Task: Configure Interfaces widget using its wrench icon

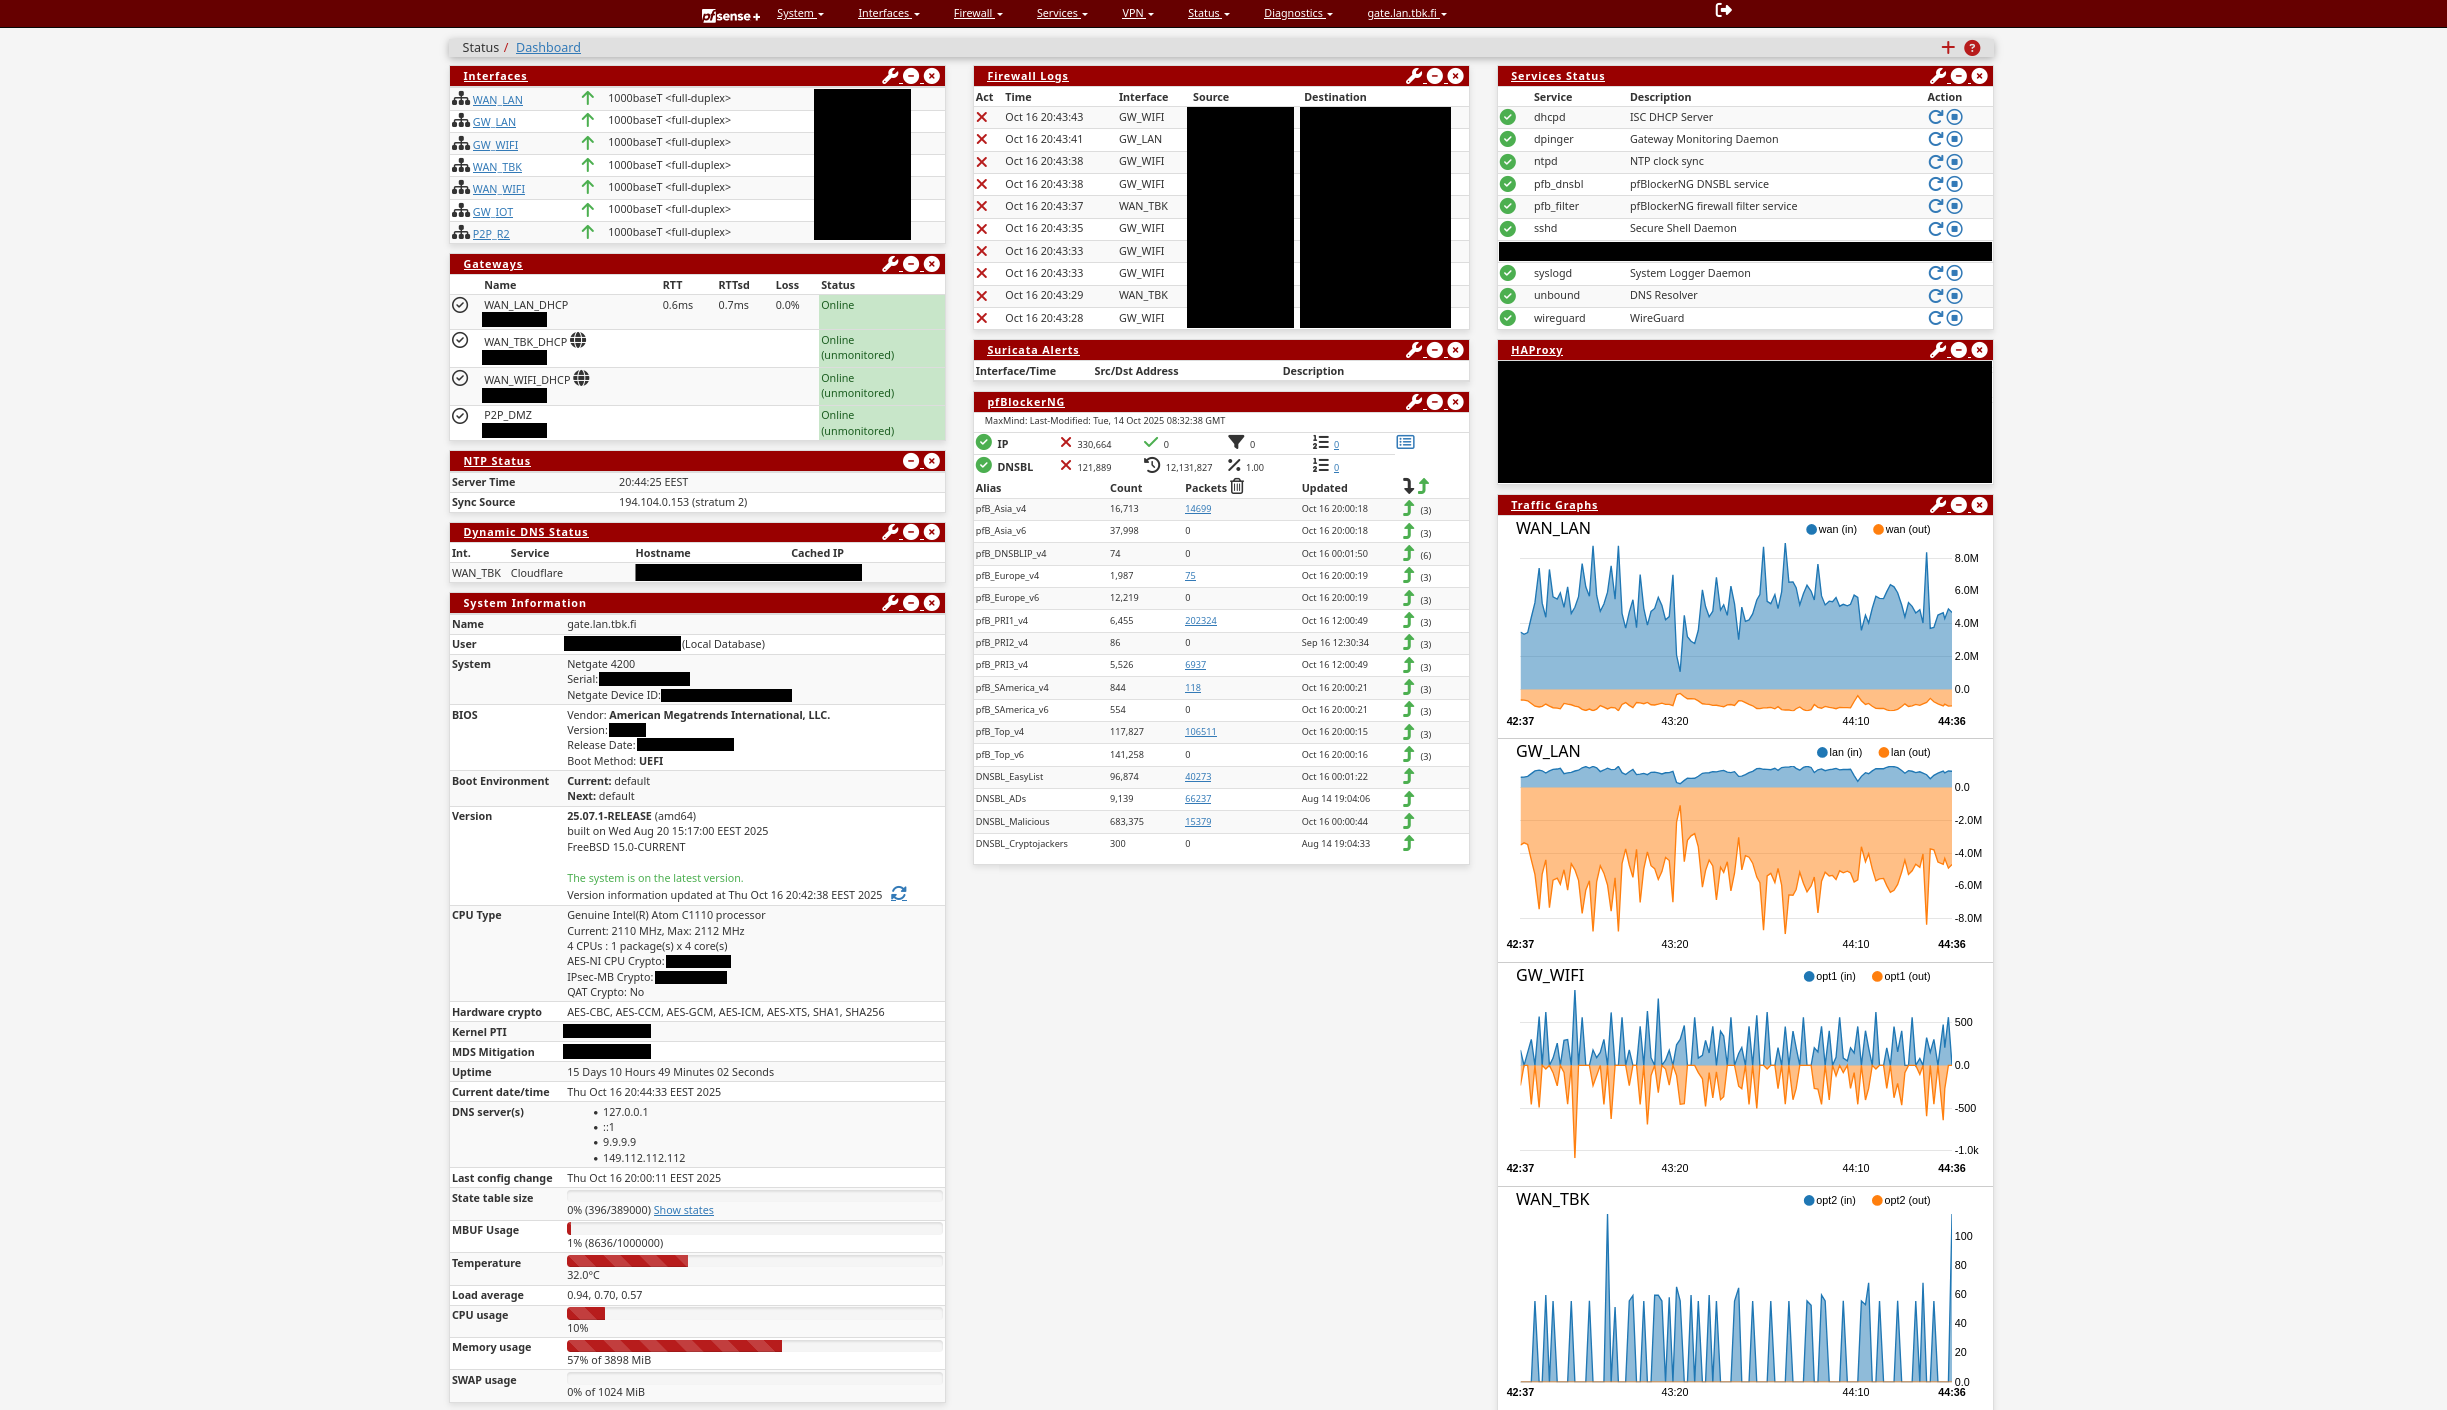Action: [x=890, y=76]
